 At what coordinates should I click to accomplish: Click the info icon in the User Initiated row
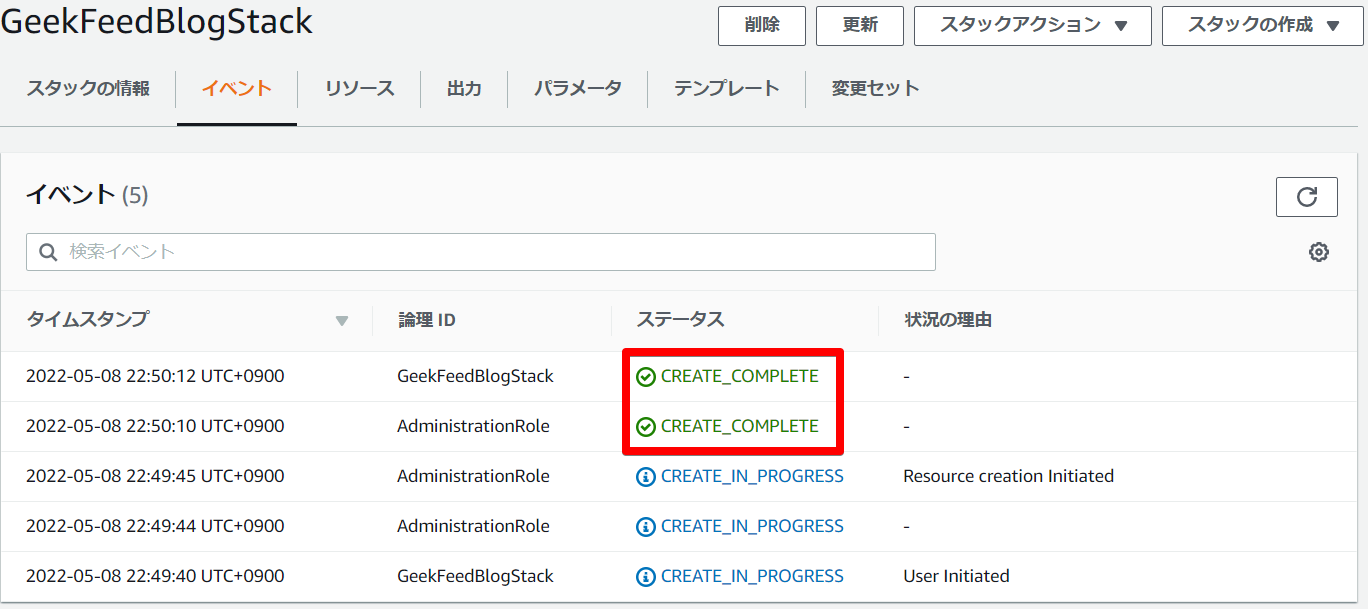[646, 577]
